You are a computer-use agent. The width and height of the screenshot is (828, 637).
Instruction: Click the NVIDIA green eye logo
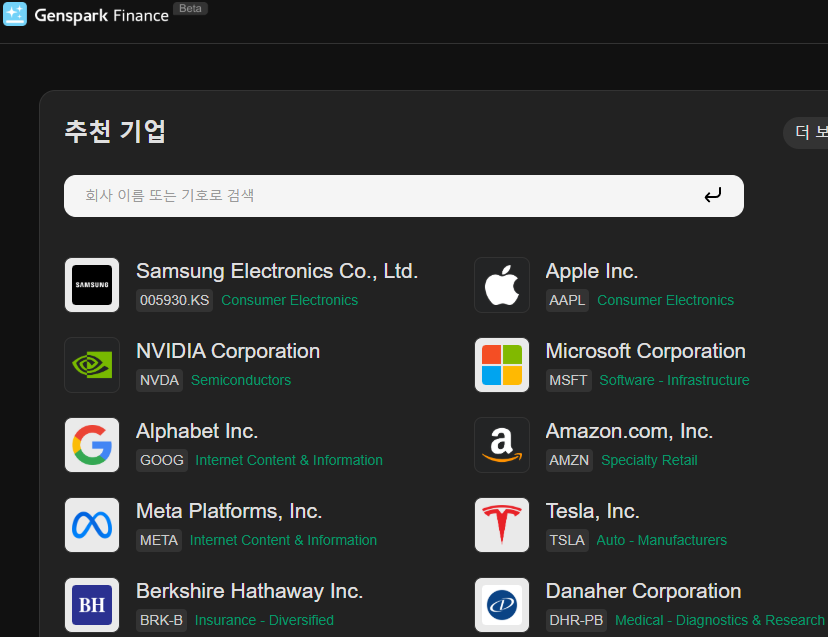pos(92,365)
